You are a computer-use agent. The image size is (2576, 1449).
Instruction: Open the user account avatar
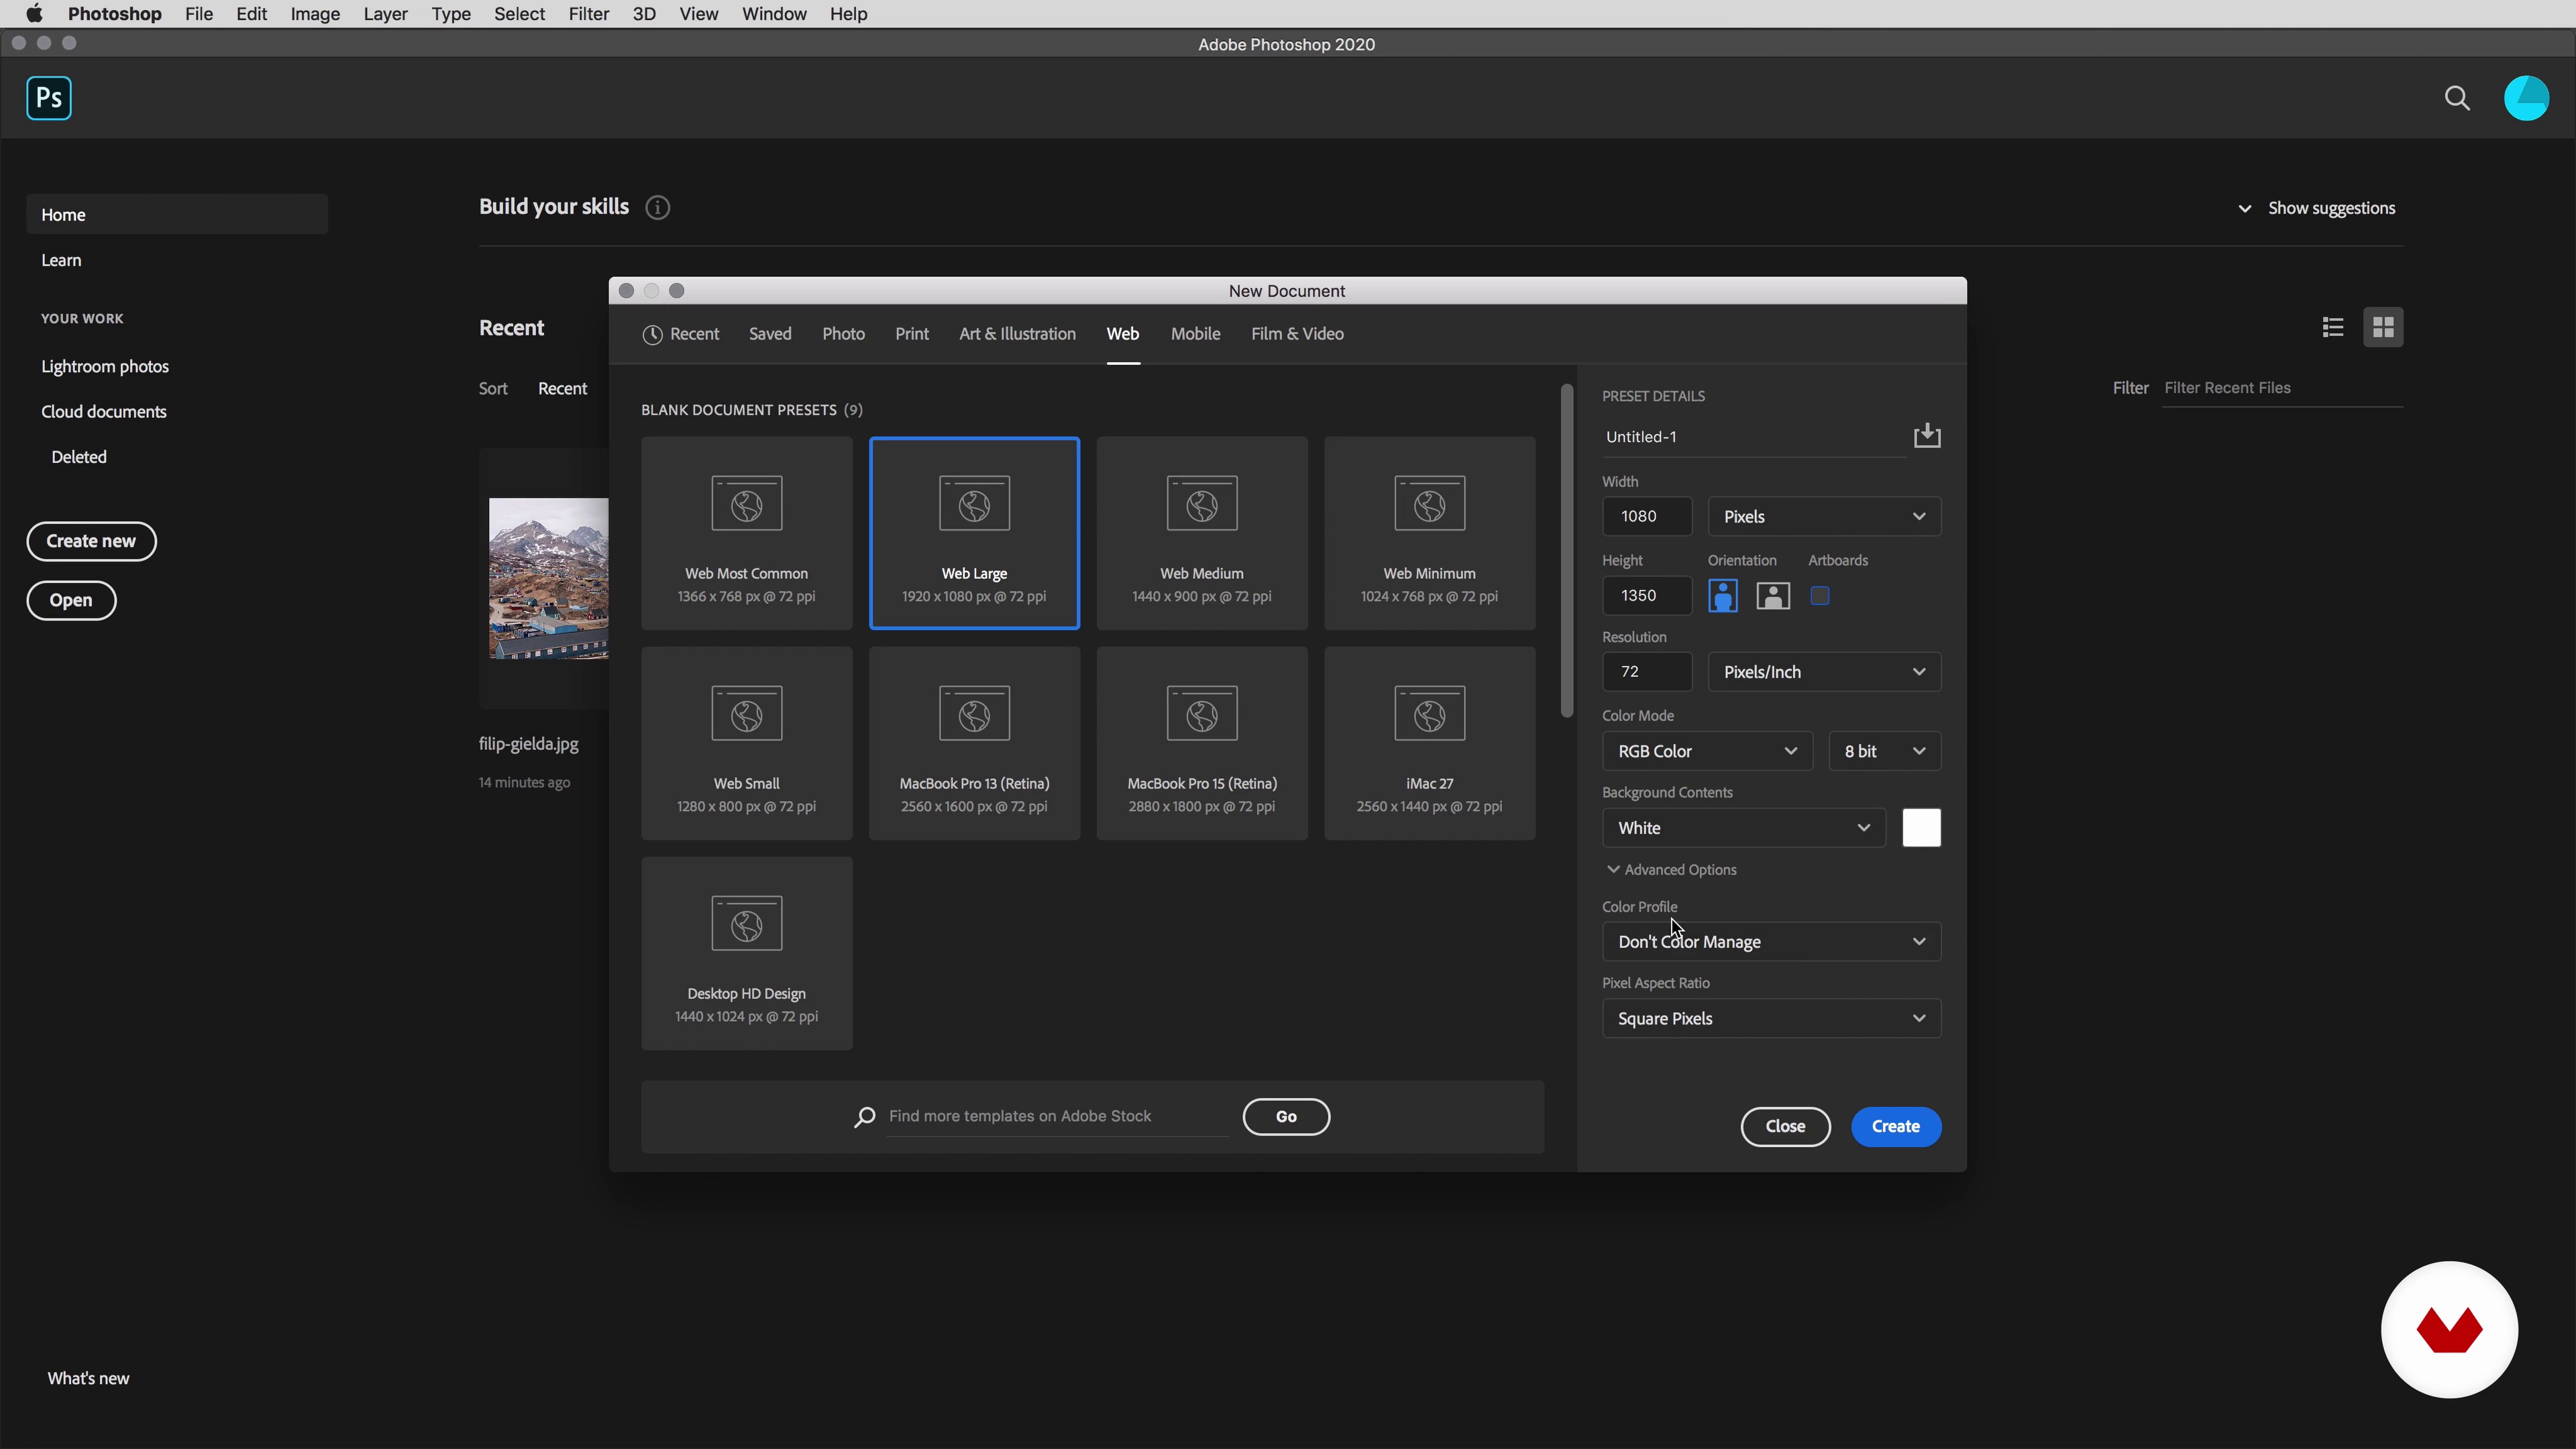2526,98
